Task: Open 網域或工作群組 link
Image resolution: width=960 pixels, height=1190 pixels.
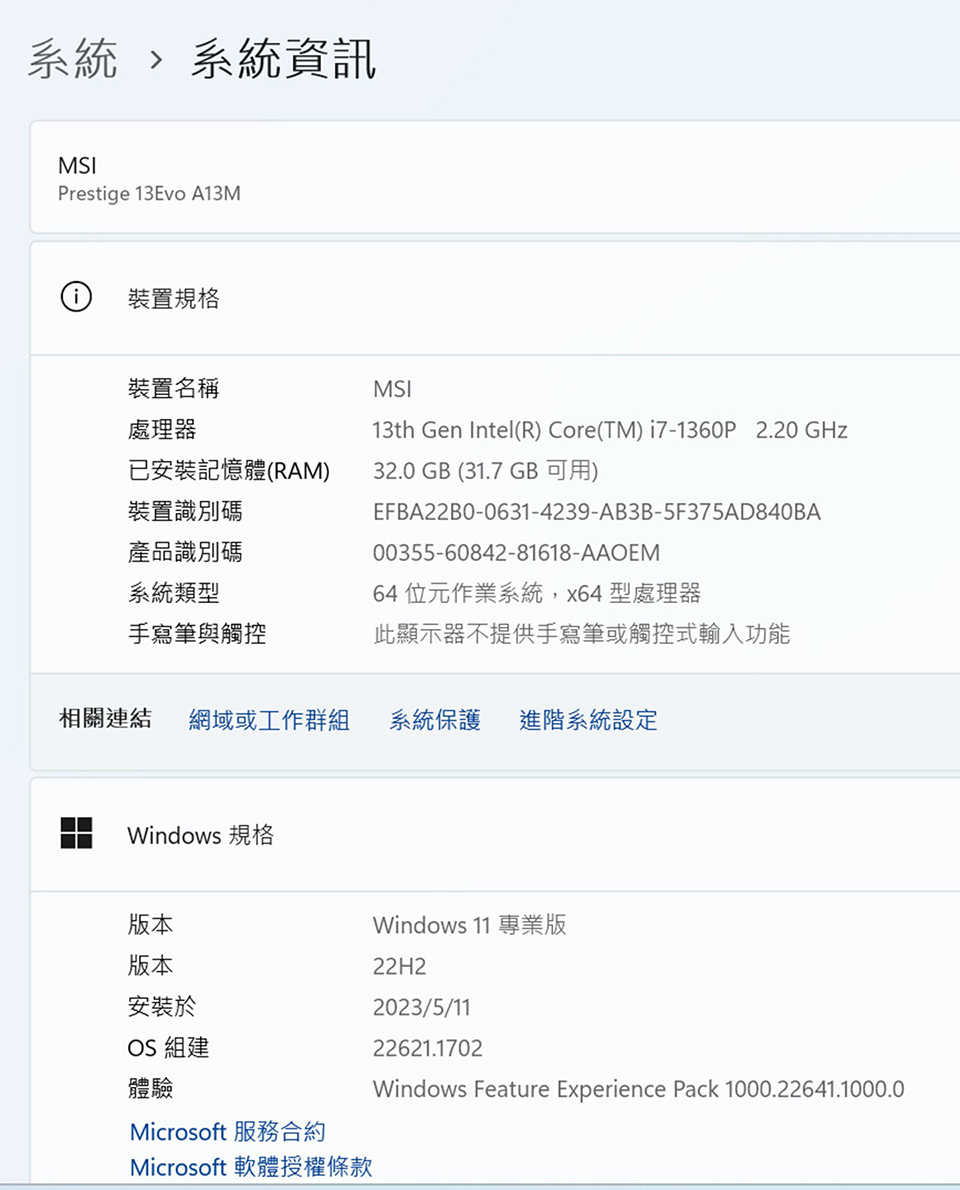Action: (269, 719)
